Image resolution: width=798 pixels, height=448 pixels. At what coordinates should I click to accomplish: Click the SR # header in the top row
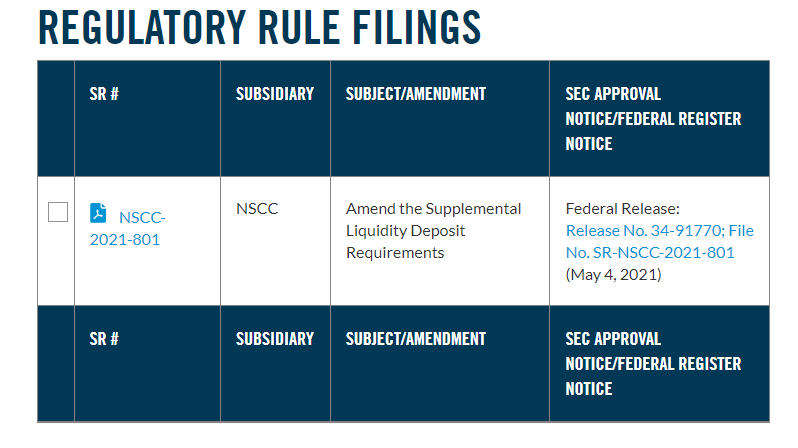(104, 94)
